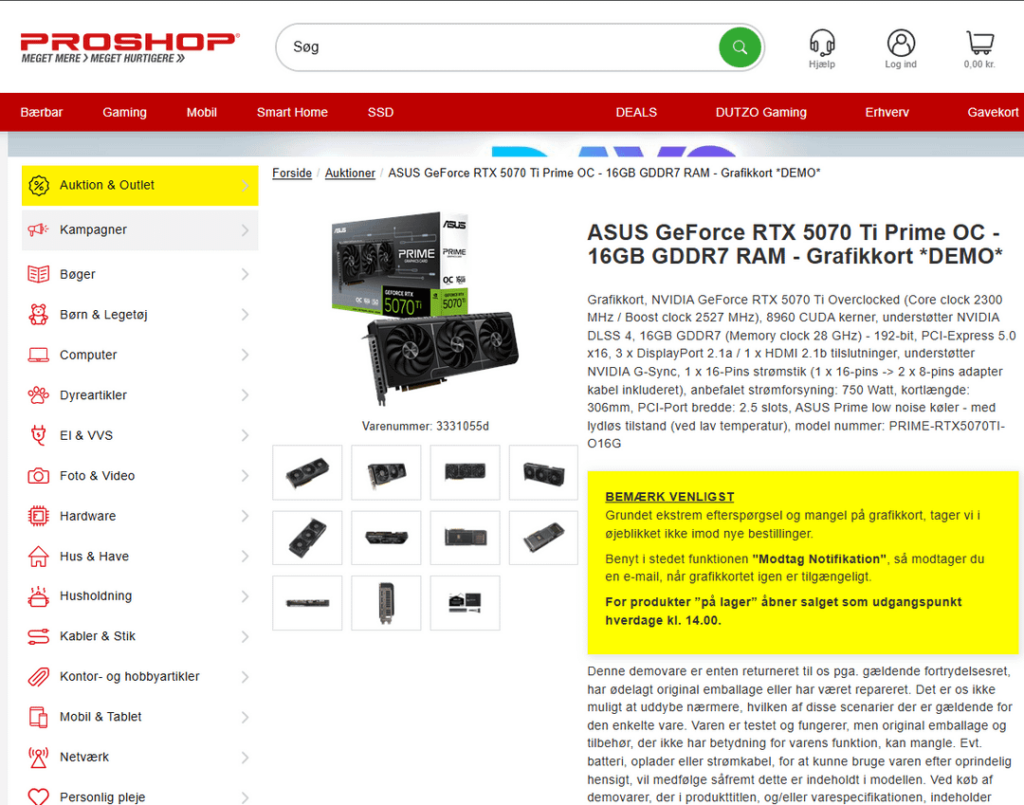Viewport: 1024px width, 805px height.
Task: Open the Kabler & Stik category
Action: pos(140,637)
